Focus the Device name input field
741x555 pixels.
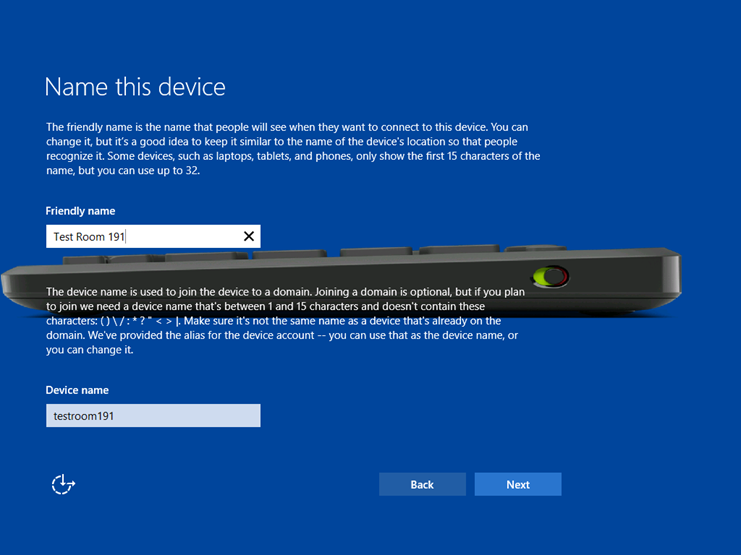153,416
